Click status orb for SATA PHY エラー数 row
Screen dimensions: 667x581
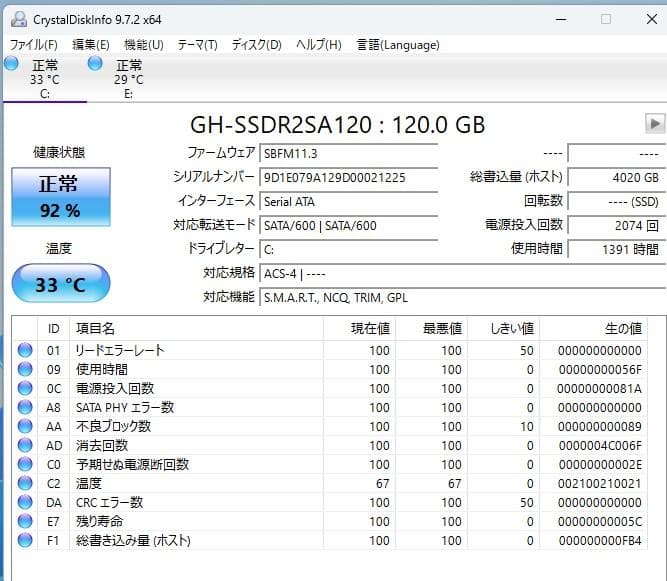(25, 407)
